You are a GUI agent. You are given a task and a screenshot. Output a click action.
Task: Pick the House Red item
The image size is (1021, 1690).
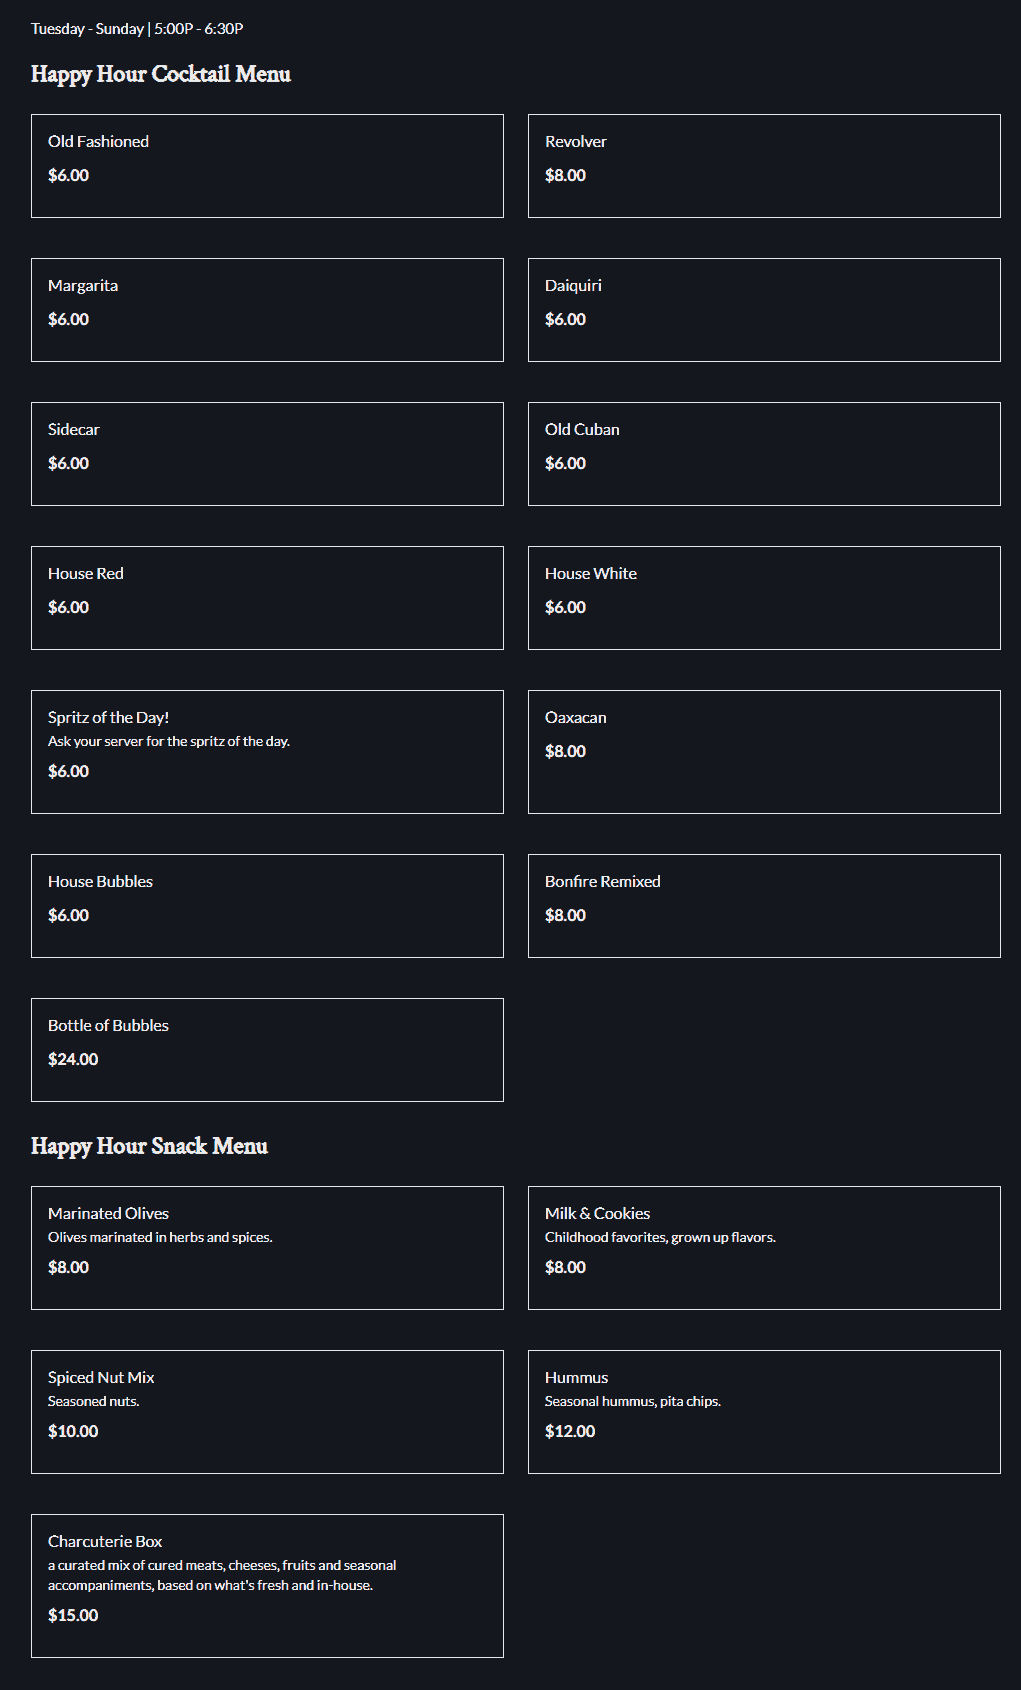tap(267, 598)
